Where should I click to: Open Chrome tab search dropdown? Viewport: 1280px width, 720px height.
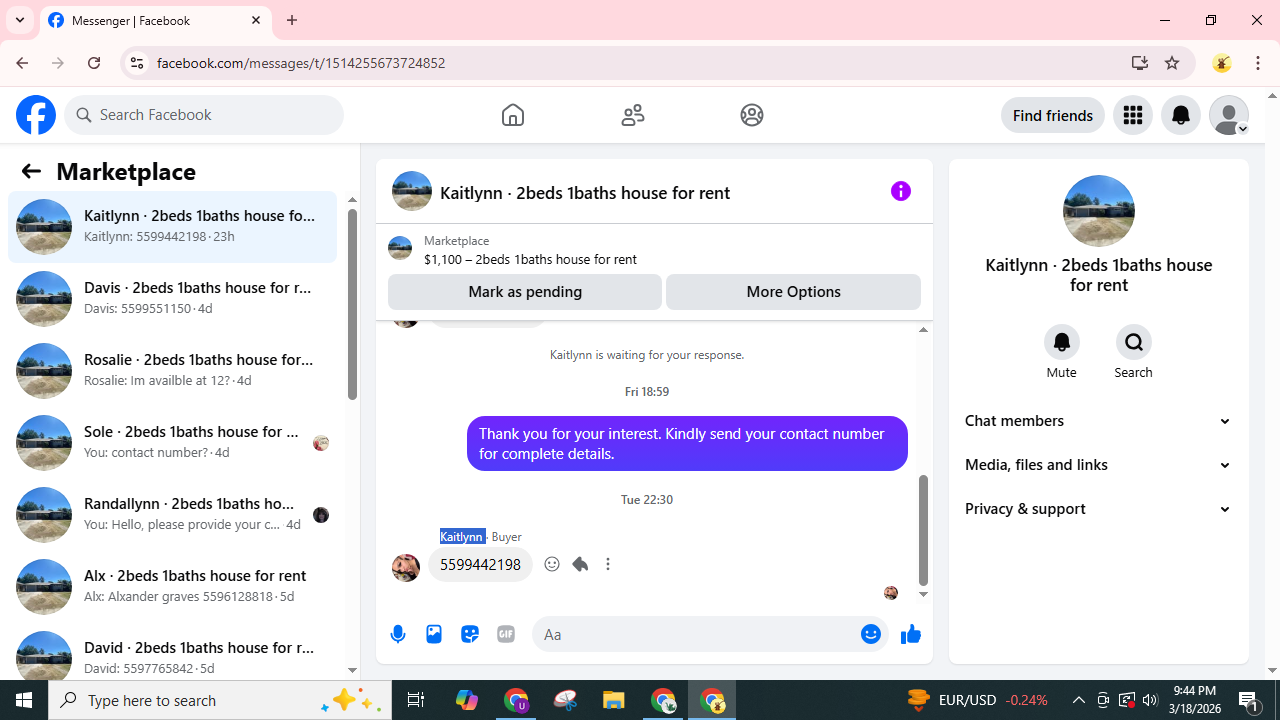pyautogui.click(x=20, y=20)
